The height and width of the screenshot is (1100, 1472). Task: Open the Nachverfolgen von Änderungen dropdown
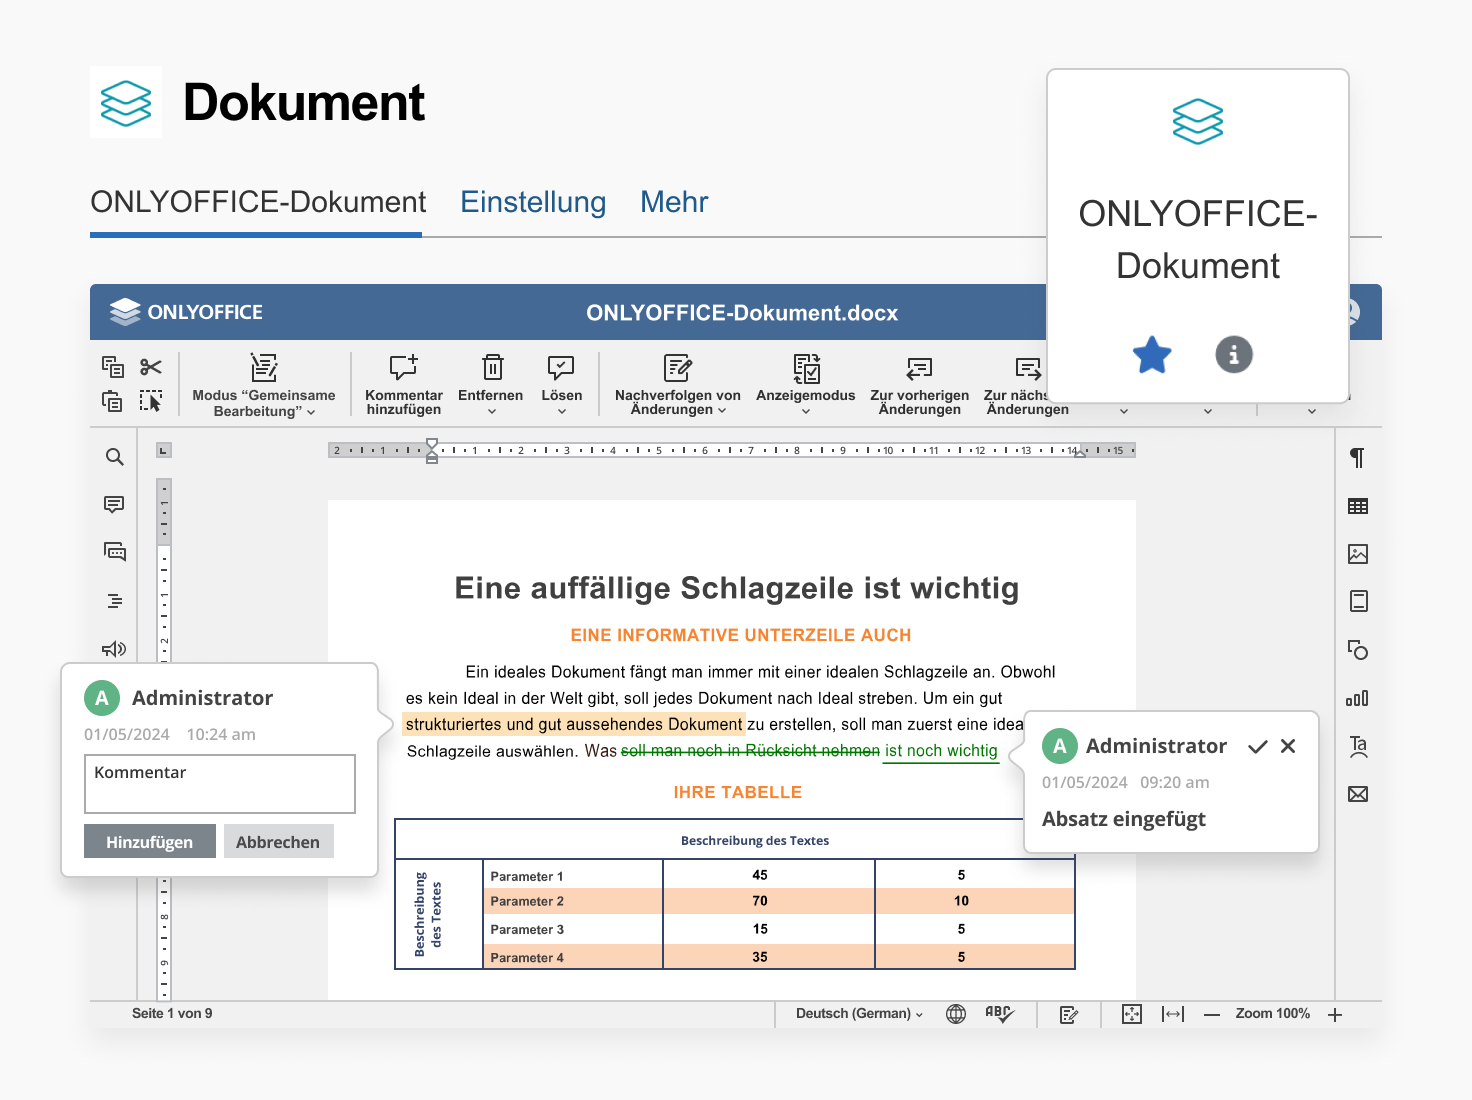point(678,385)
